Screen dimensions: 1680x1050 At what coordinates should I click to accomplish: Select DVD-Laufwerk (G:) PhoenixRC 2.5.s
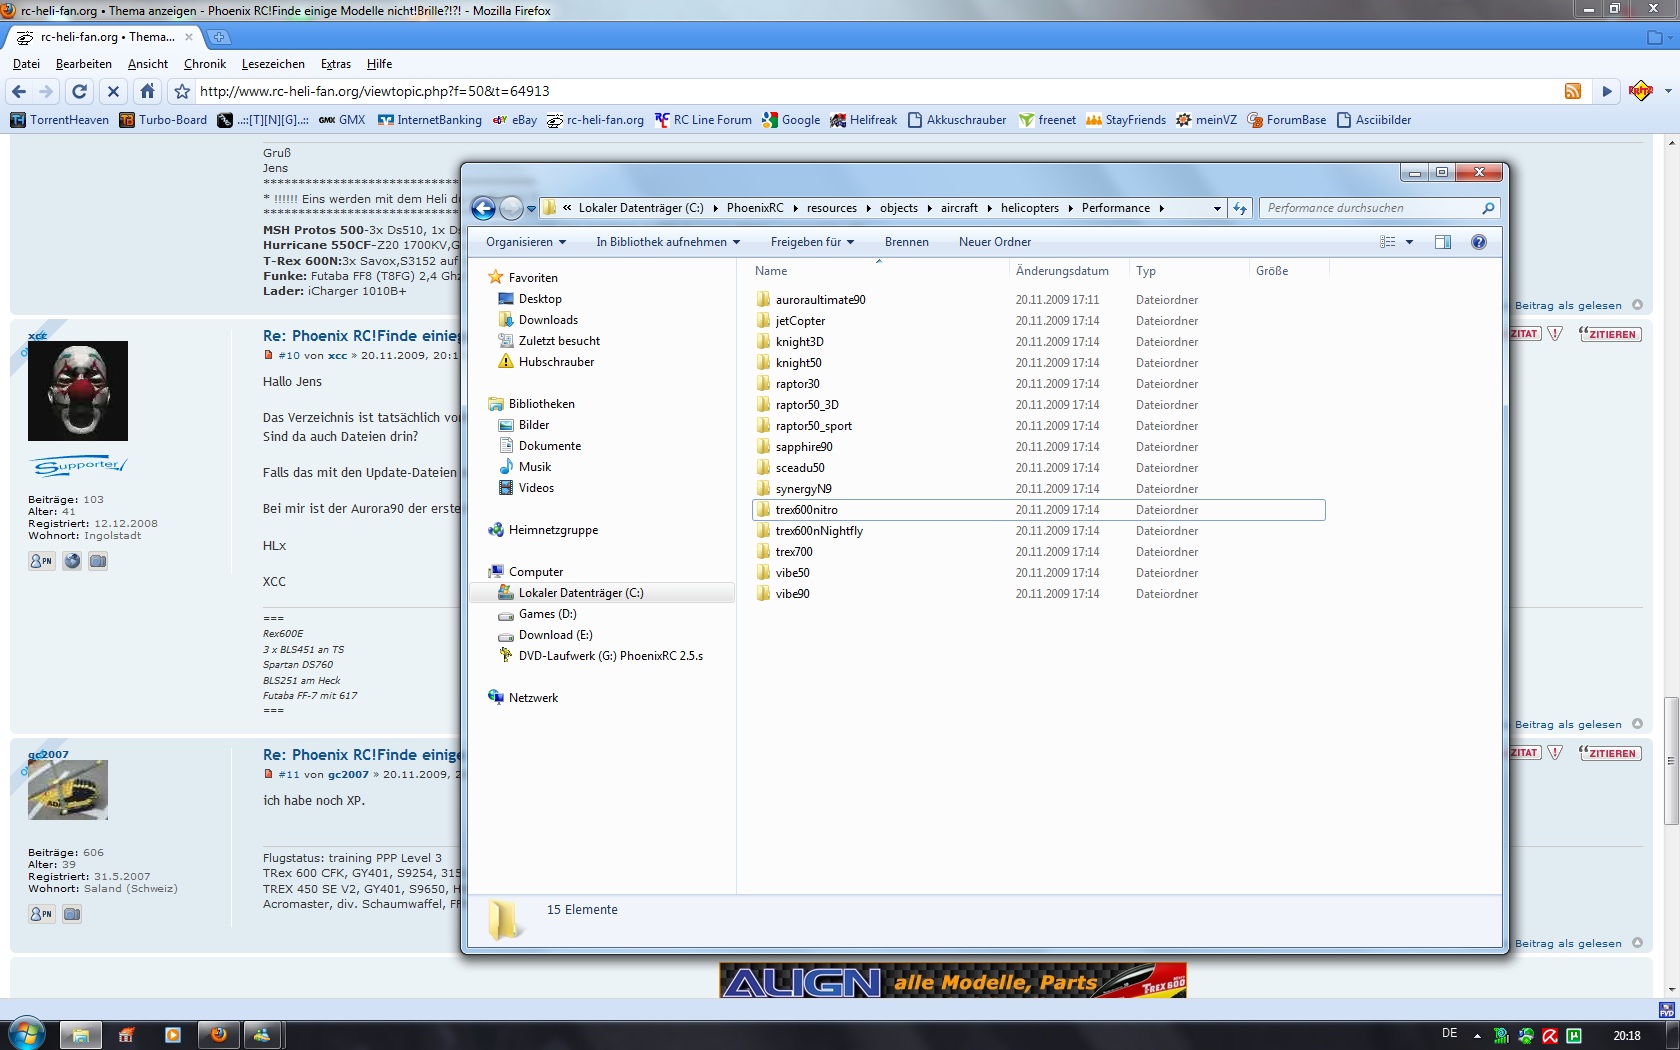(x=610, y=656)
